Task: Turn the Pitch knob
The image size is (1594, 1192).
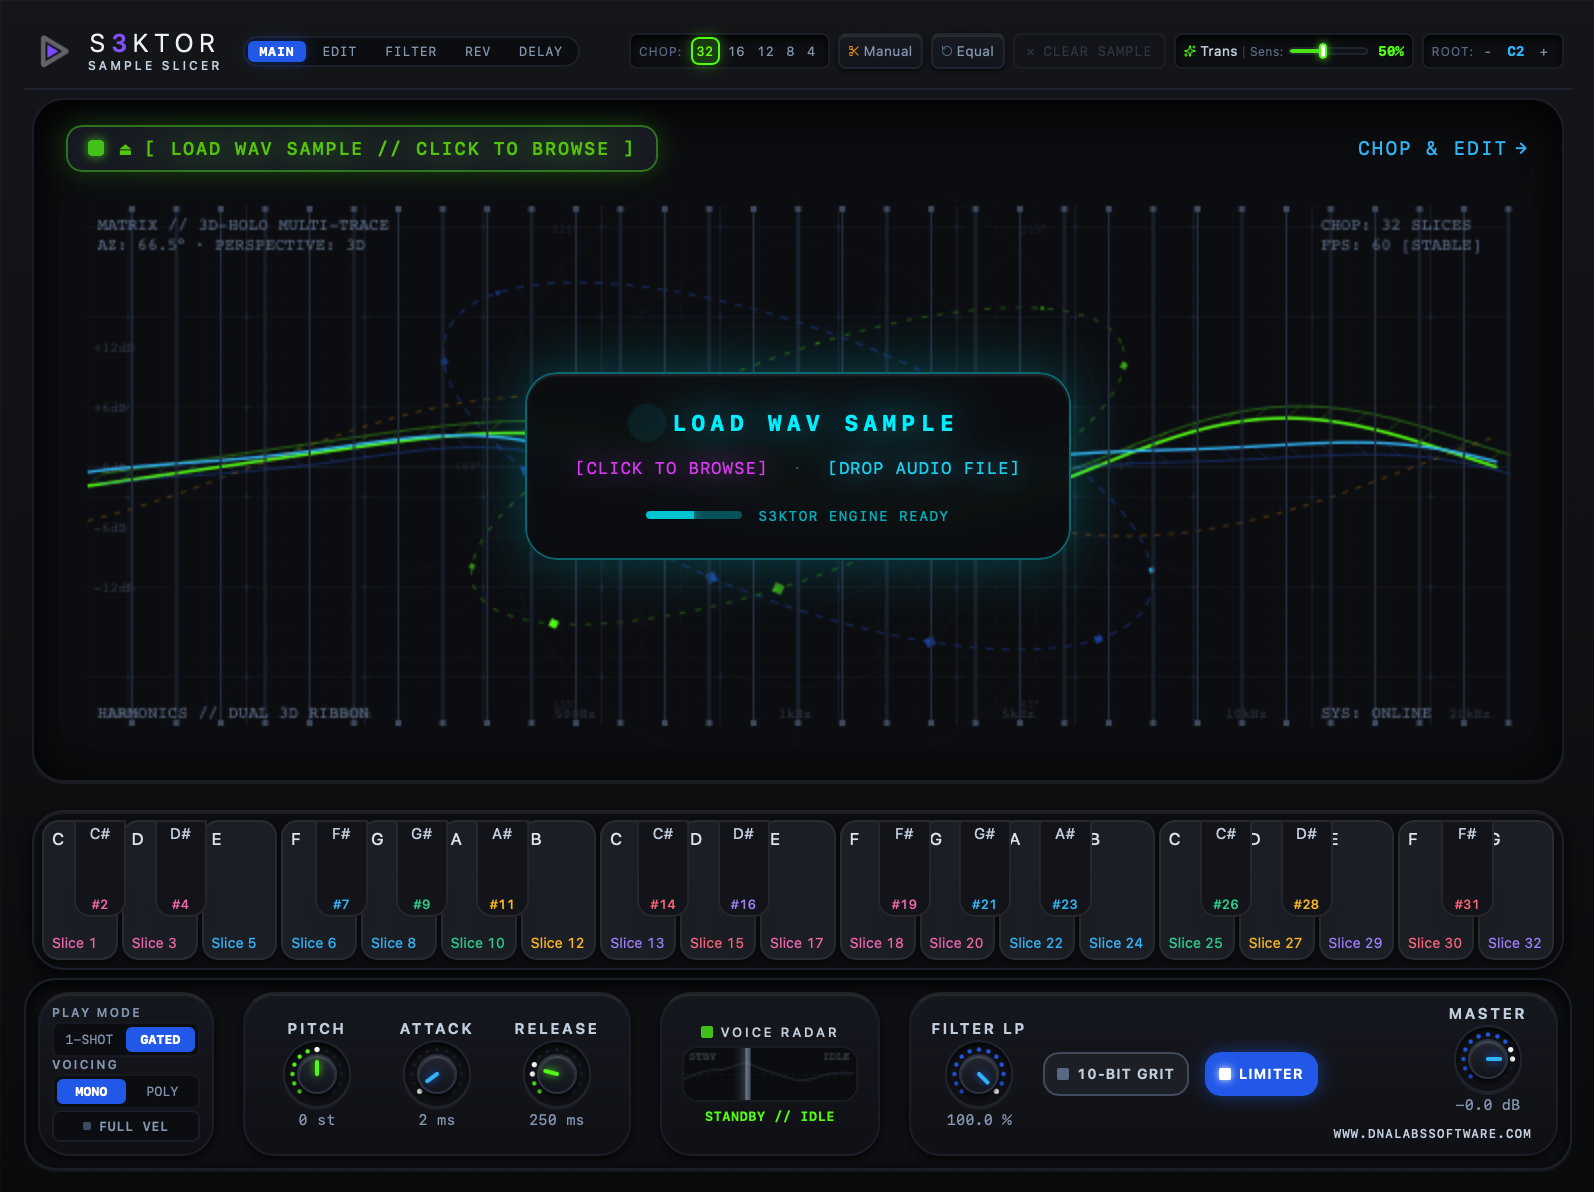Action: (317, 1074)
